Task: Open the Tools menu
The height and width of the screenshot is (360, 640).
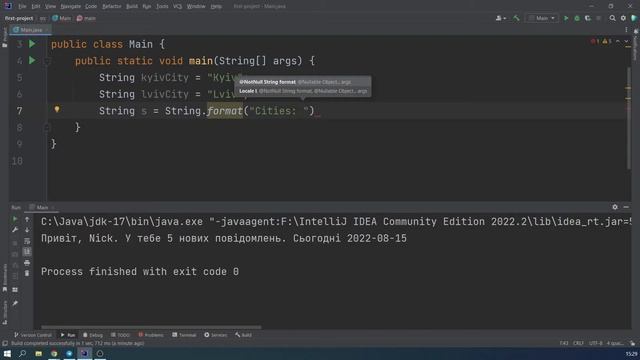Action: (162, 6)
